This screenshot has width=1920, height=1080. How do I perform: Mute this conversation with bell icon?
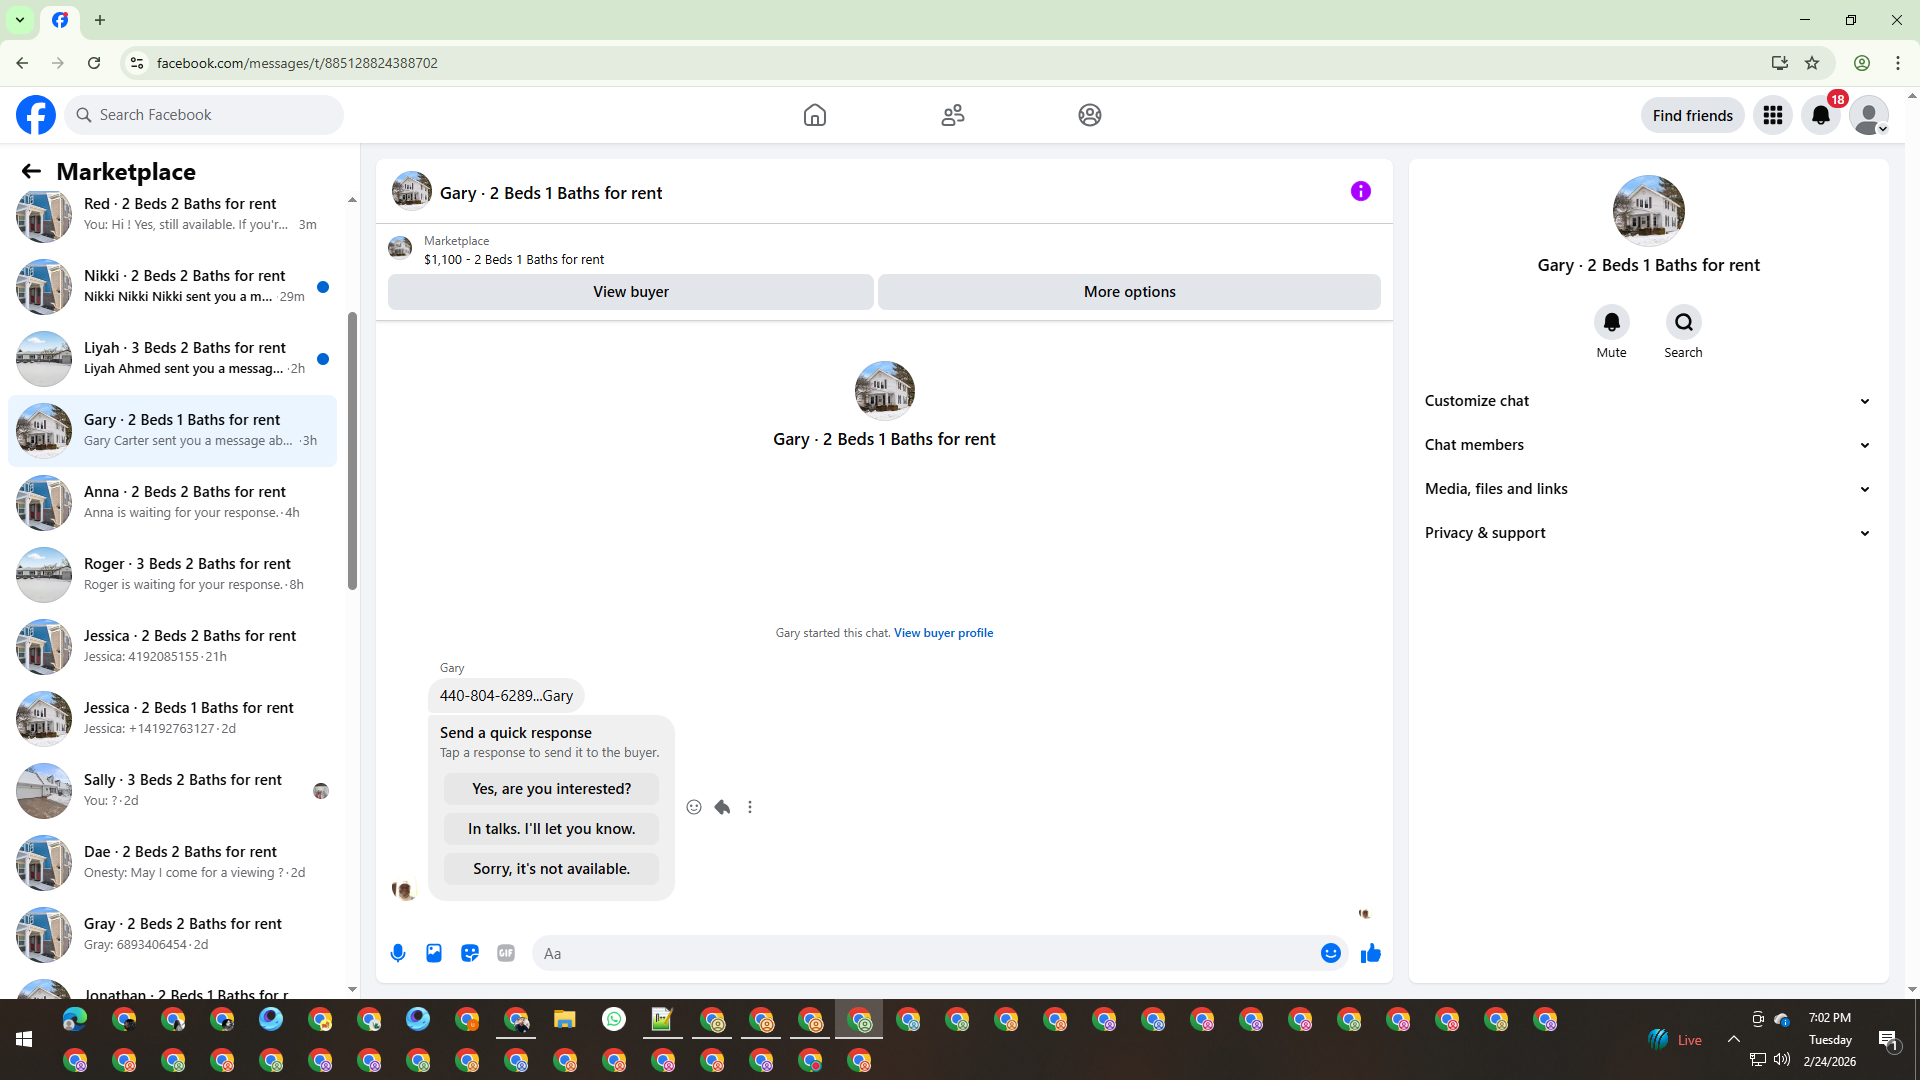[x=1611, y=322]
